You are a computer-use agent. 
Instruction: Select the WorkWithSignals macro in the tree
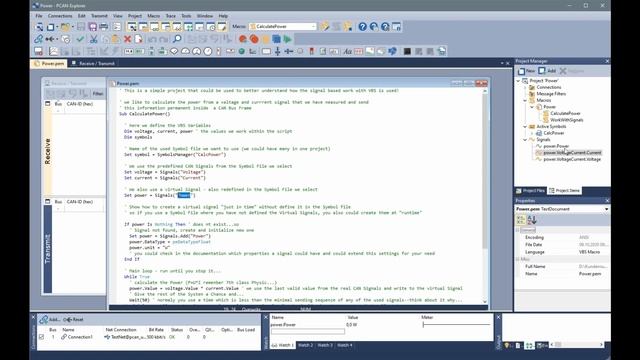coord(567,120)
